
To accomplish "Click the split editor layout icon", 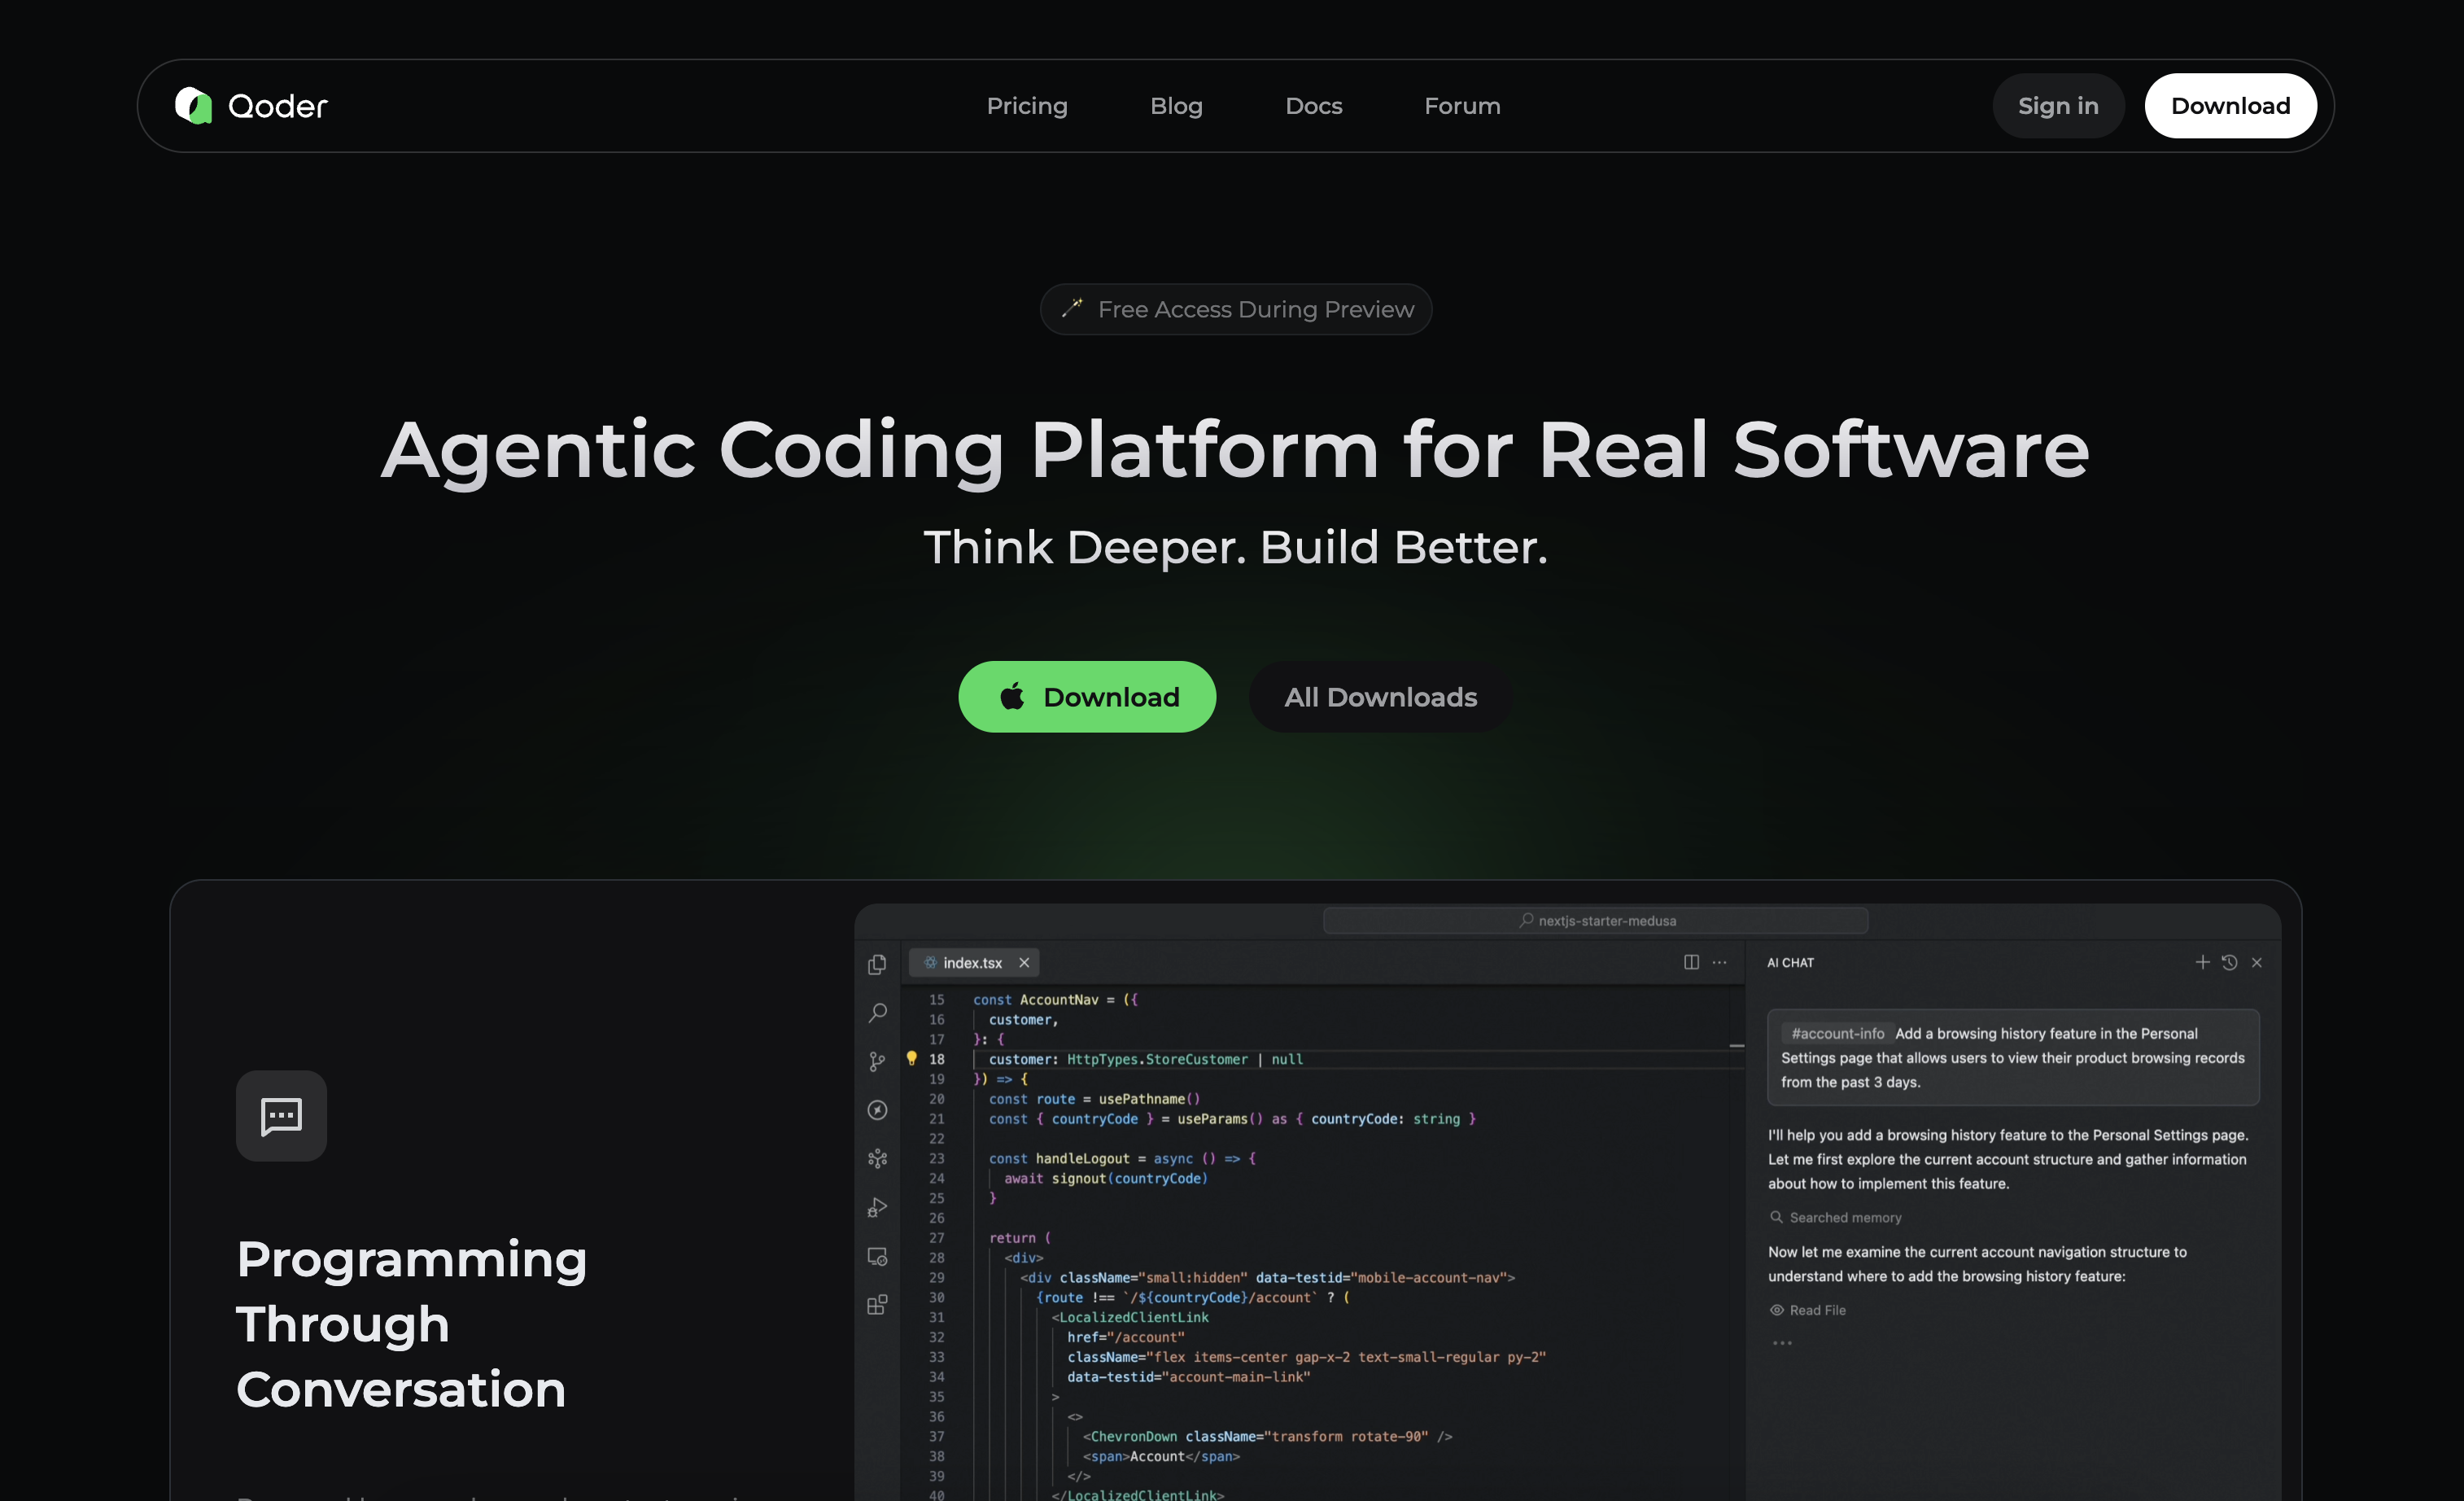I will (x=1691, y=962).
